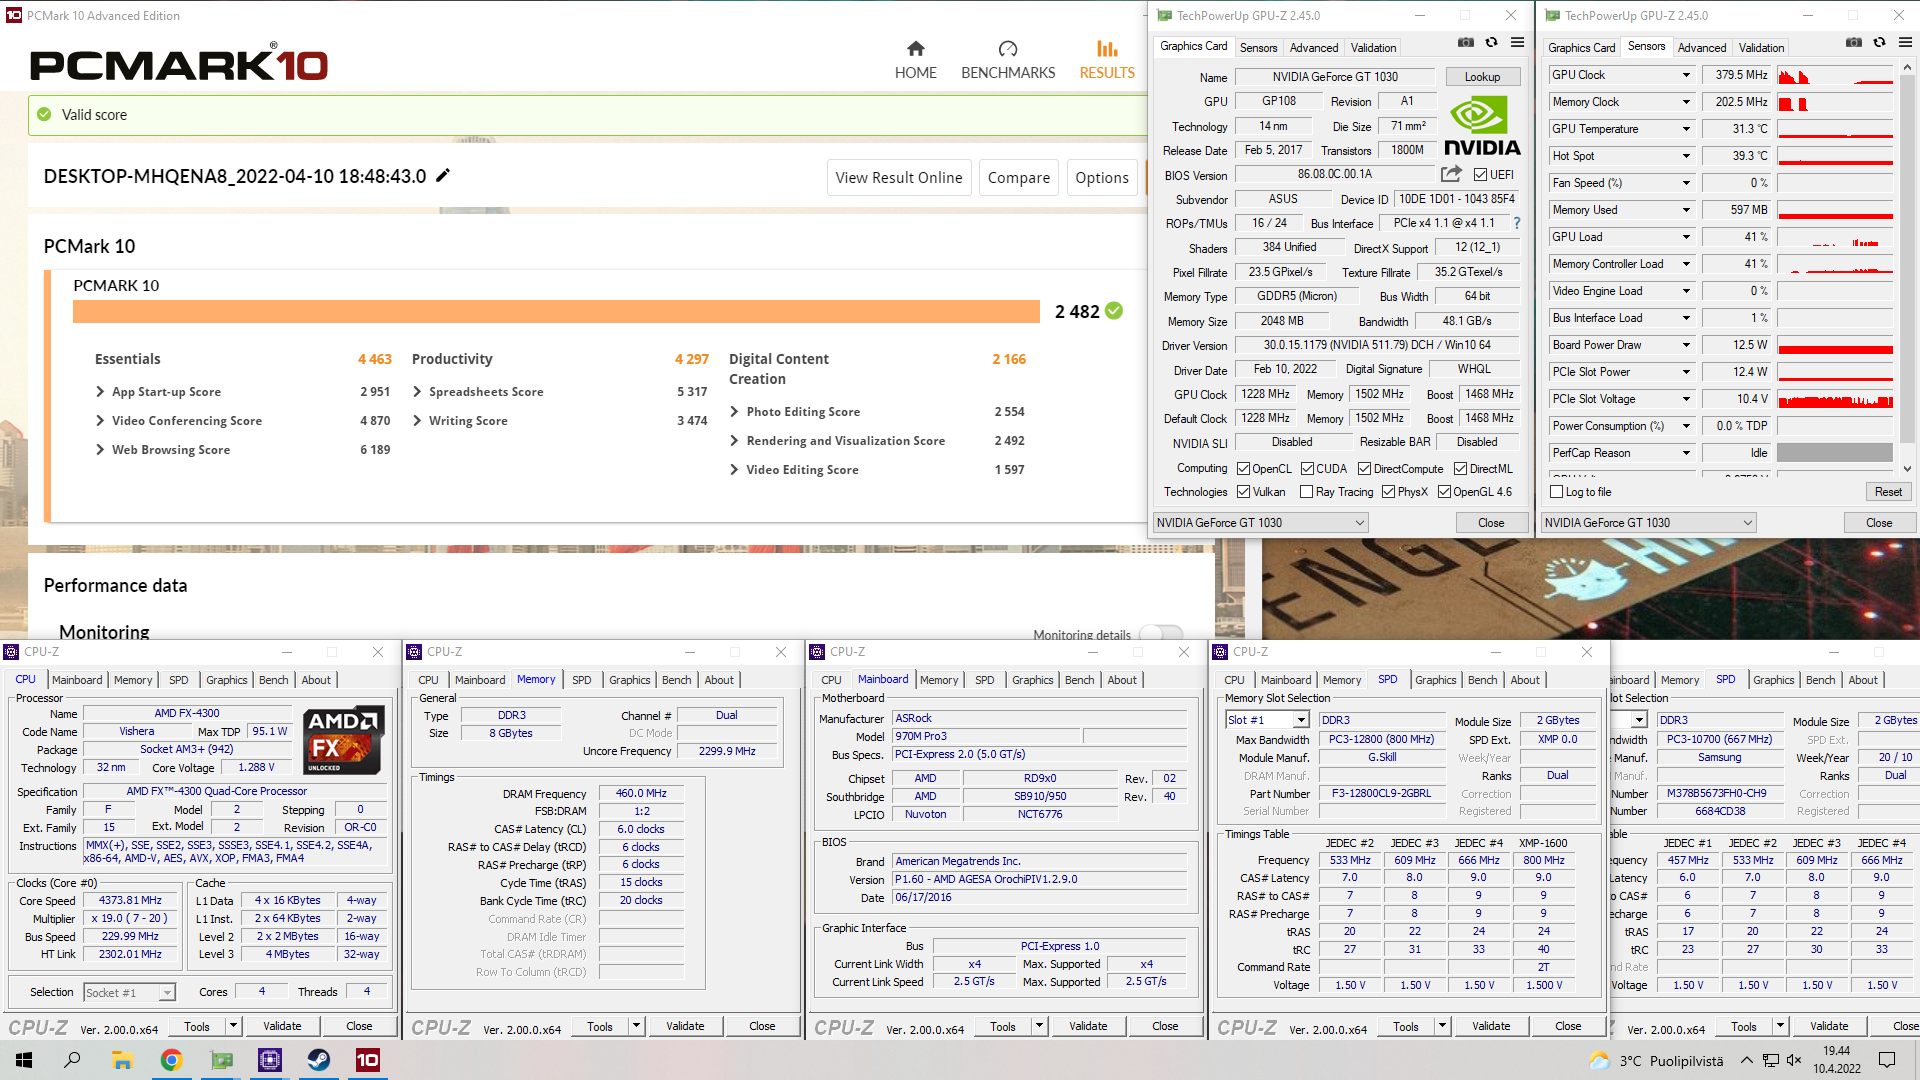Expand the Photo Editing Score row
The image size is (1920, 1080).
tap(735, 411)
